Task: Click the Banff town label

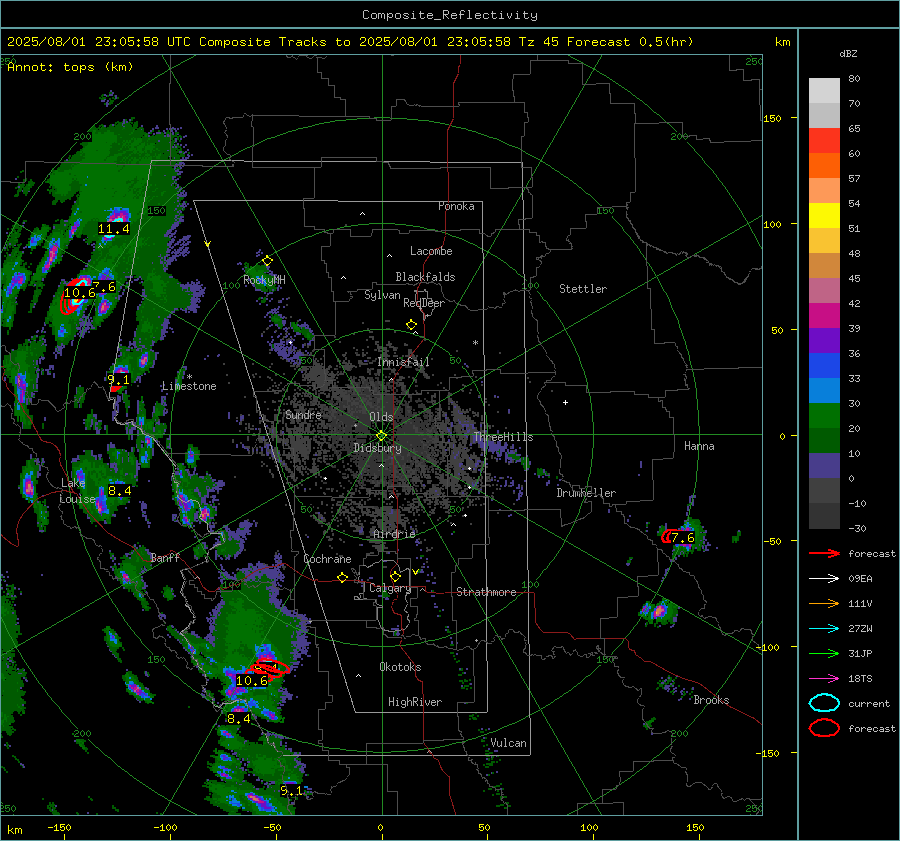Action: pyautogui.click(x=165, y=557)
